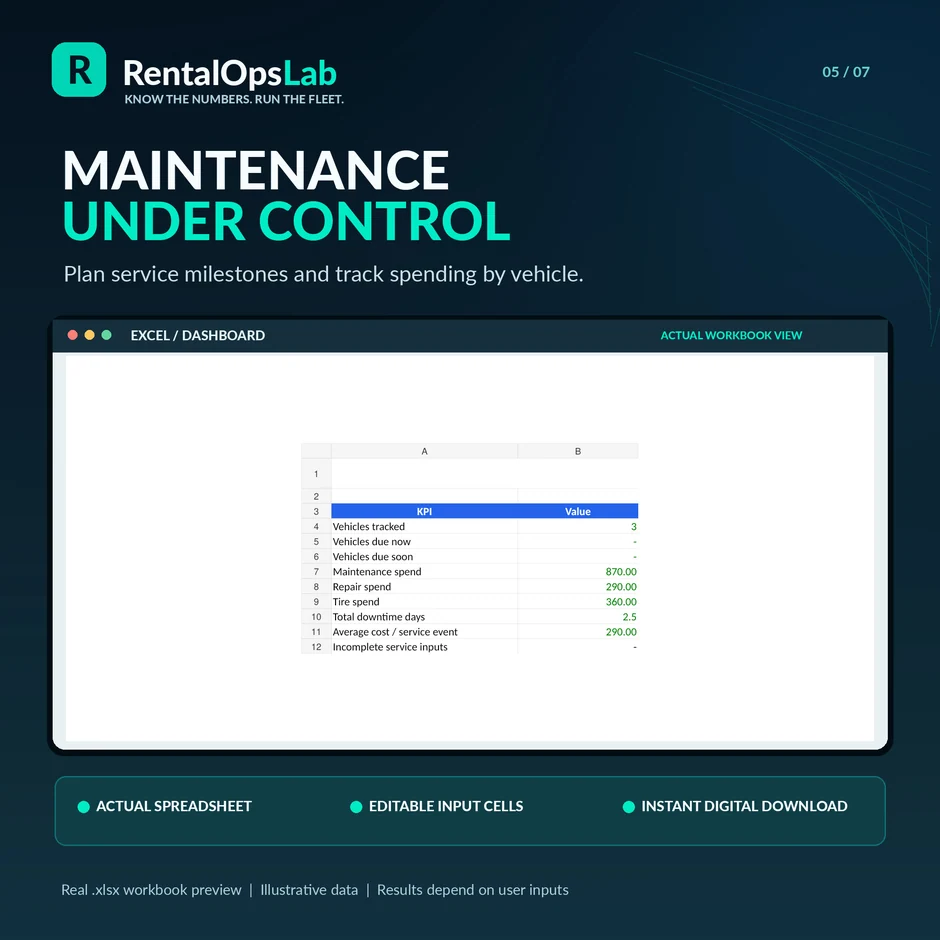
Task: Click the EDITABLE INPUT CELLS label
Action: (x=446, y=806)
